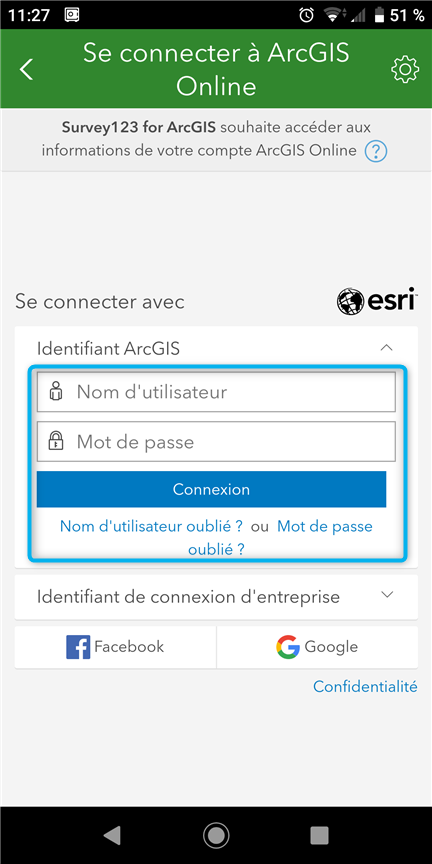The height and width of the screenshot is (864, 432).
Task: Click the user icon in username field
Action: pyautogui.click(x=56, y=392)
